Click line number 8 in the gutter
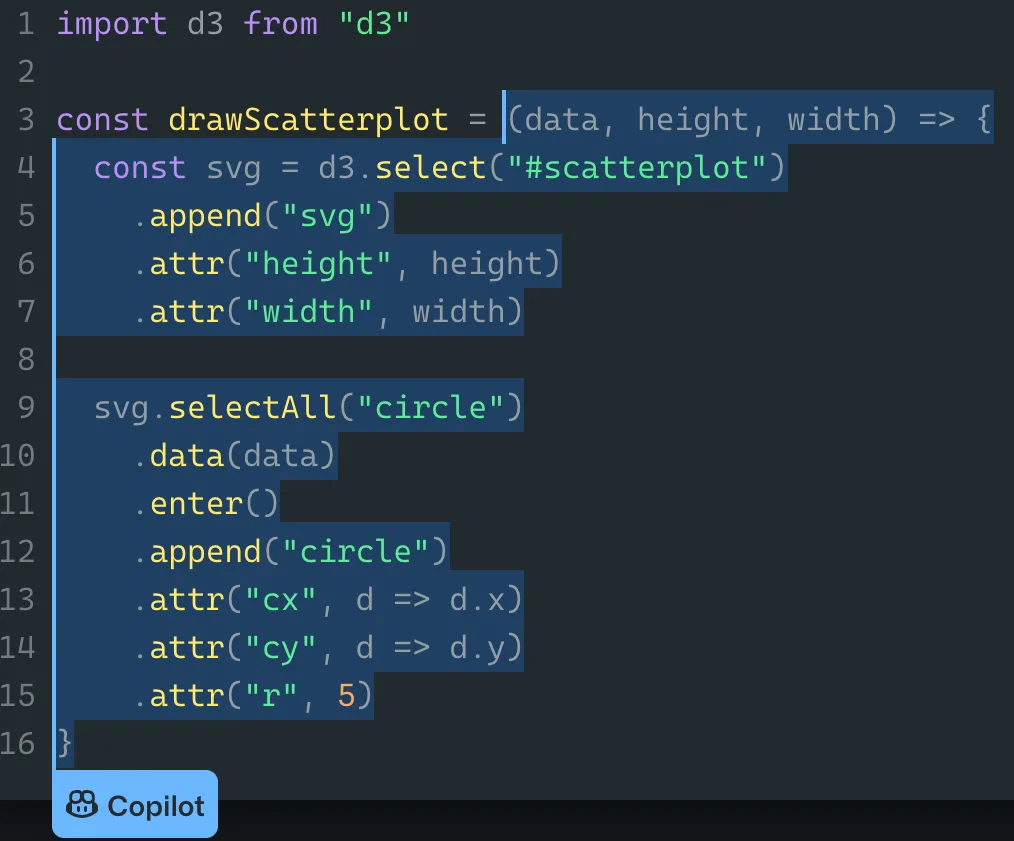The image size is (1014, 841). pos(26,360)
